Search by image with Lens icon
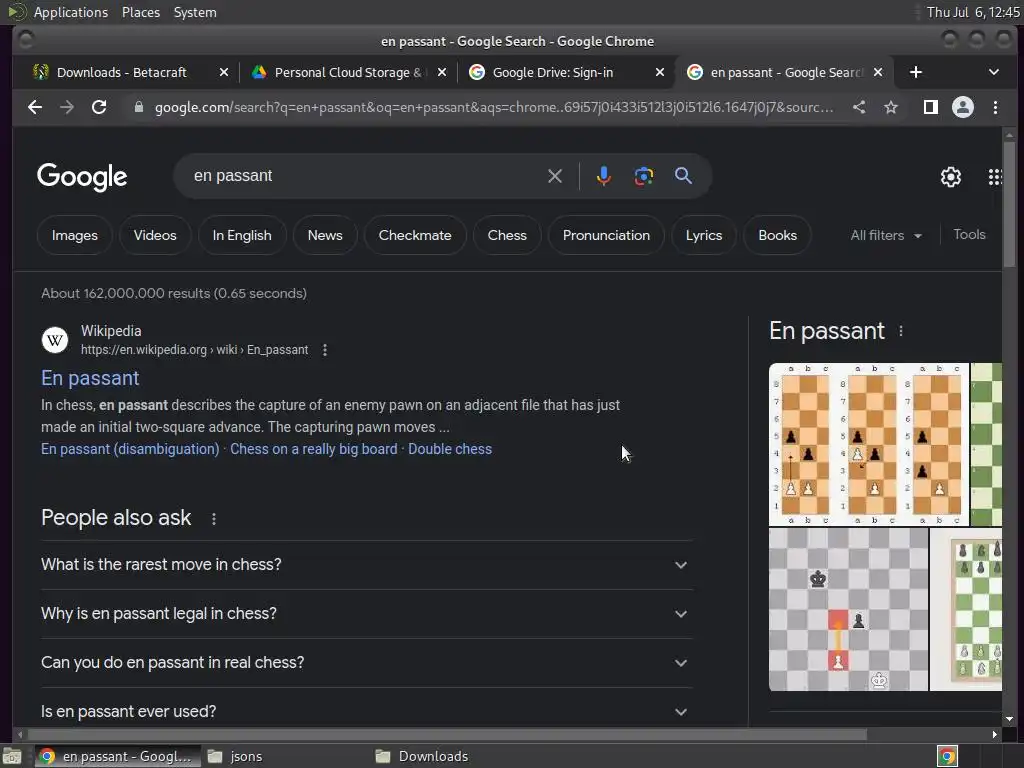Screen dimensions: 1024x768 [x=643, y=176]
